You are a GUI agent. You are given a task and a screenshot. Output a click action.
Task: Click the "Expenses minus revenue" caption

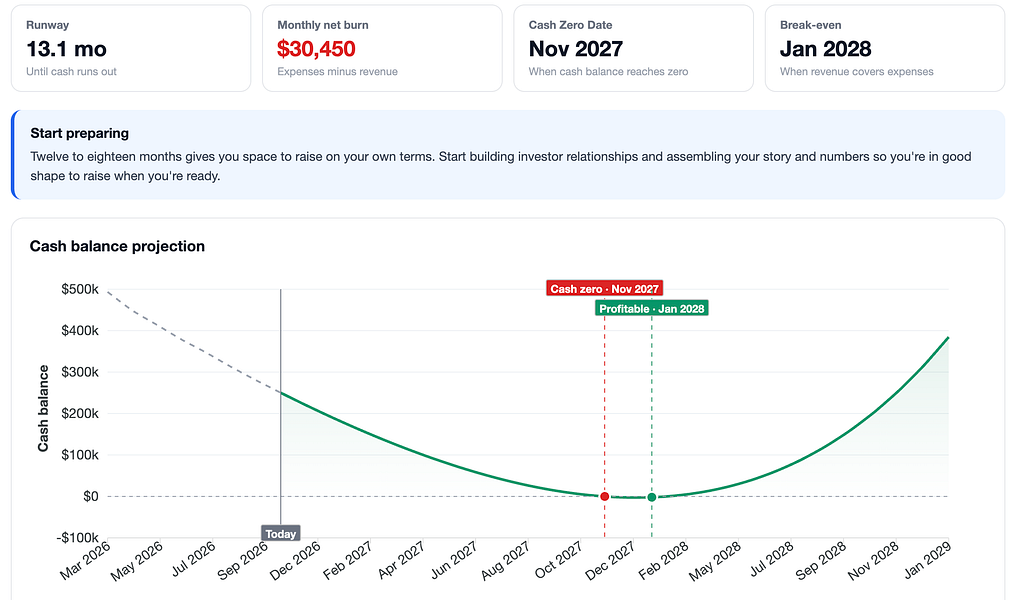337,71
